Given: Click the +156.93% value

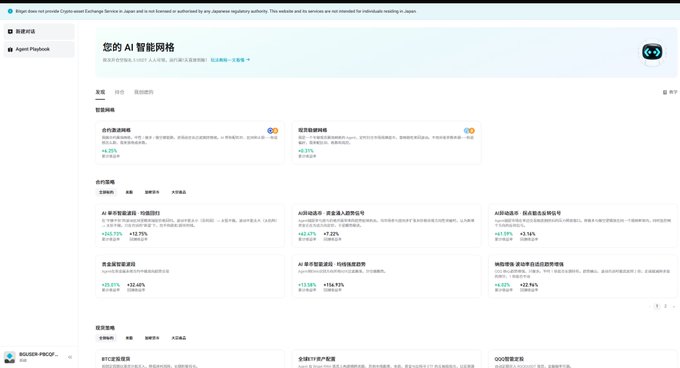Looking at the screenshot, I should point(334,285).
